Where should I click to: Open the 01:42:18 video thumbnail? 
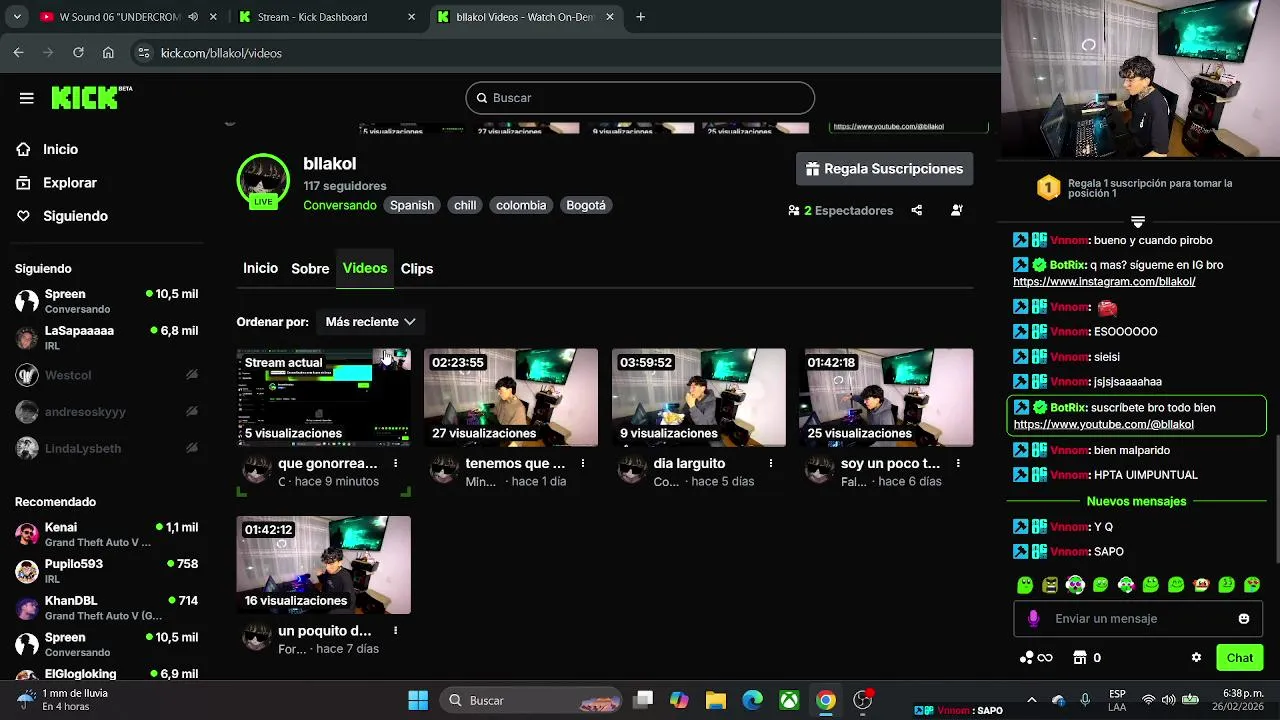(886, 397)
